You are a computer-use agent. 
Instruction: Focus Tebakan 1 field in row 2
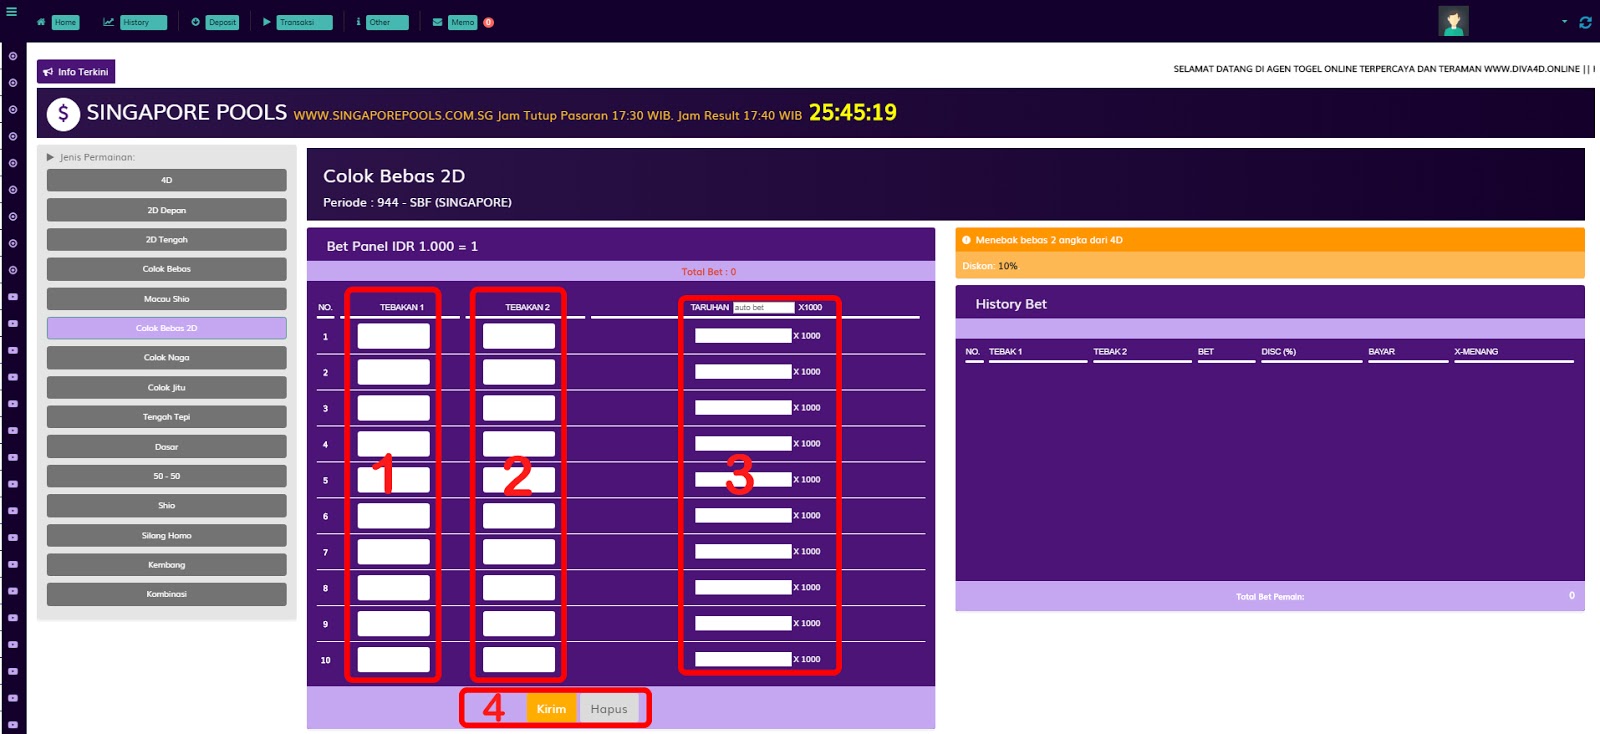tap(394, 372)
